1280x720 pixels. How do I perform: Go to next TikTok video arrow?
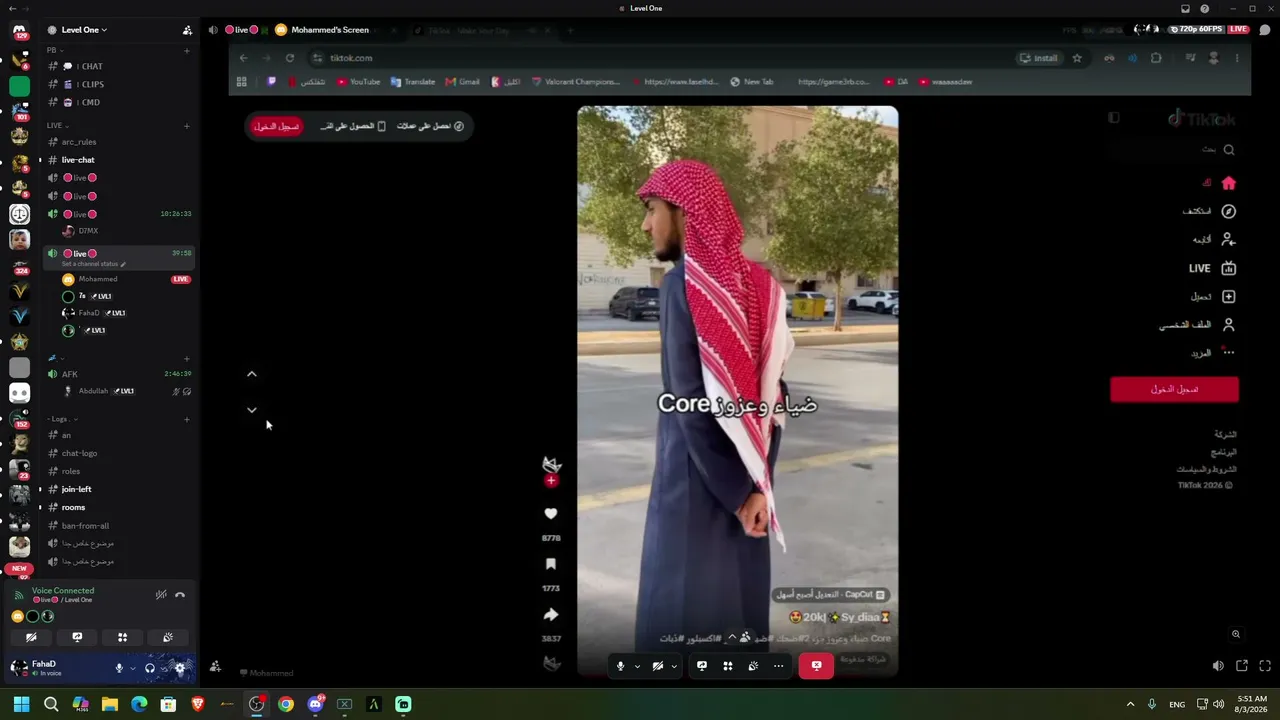(252, 410)
